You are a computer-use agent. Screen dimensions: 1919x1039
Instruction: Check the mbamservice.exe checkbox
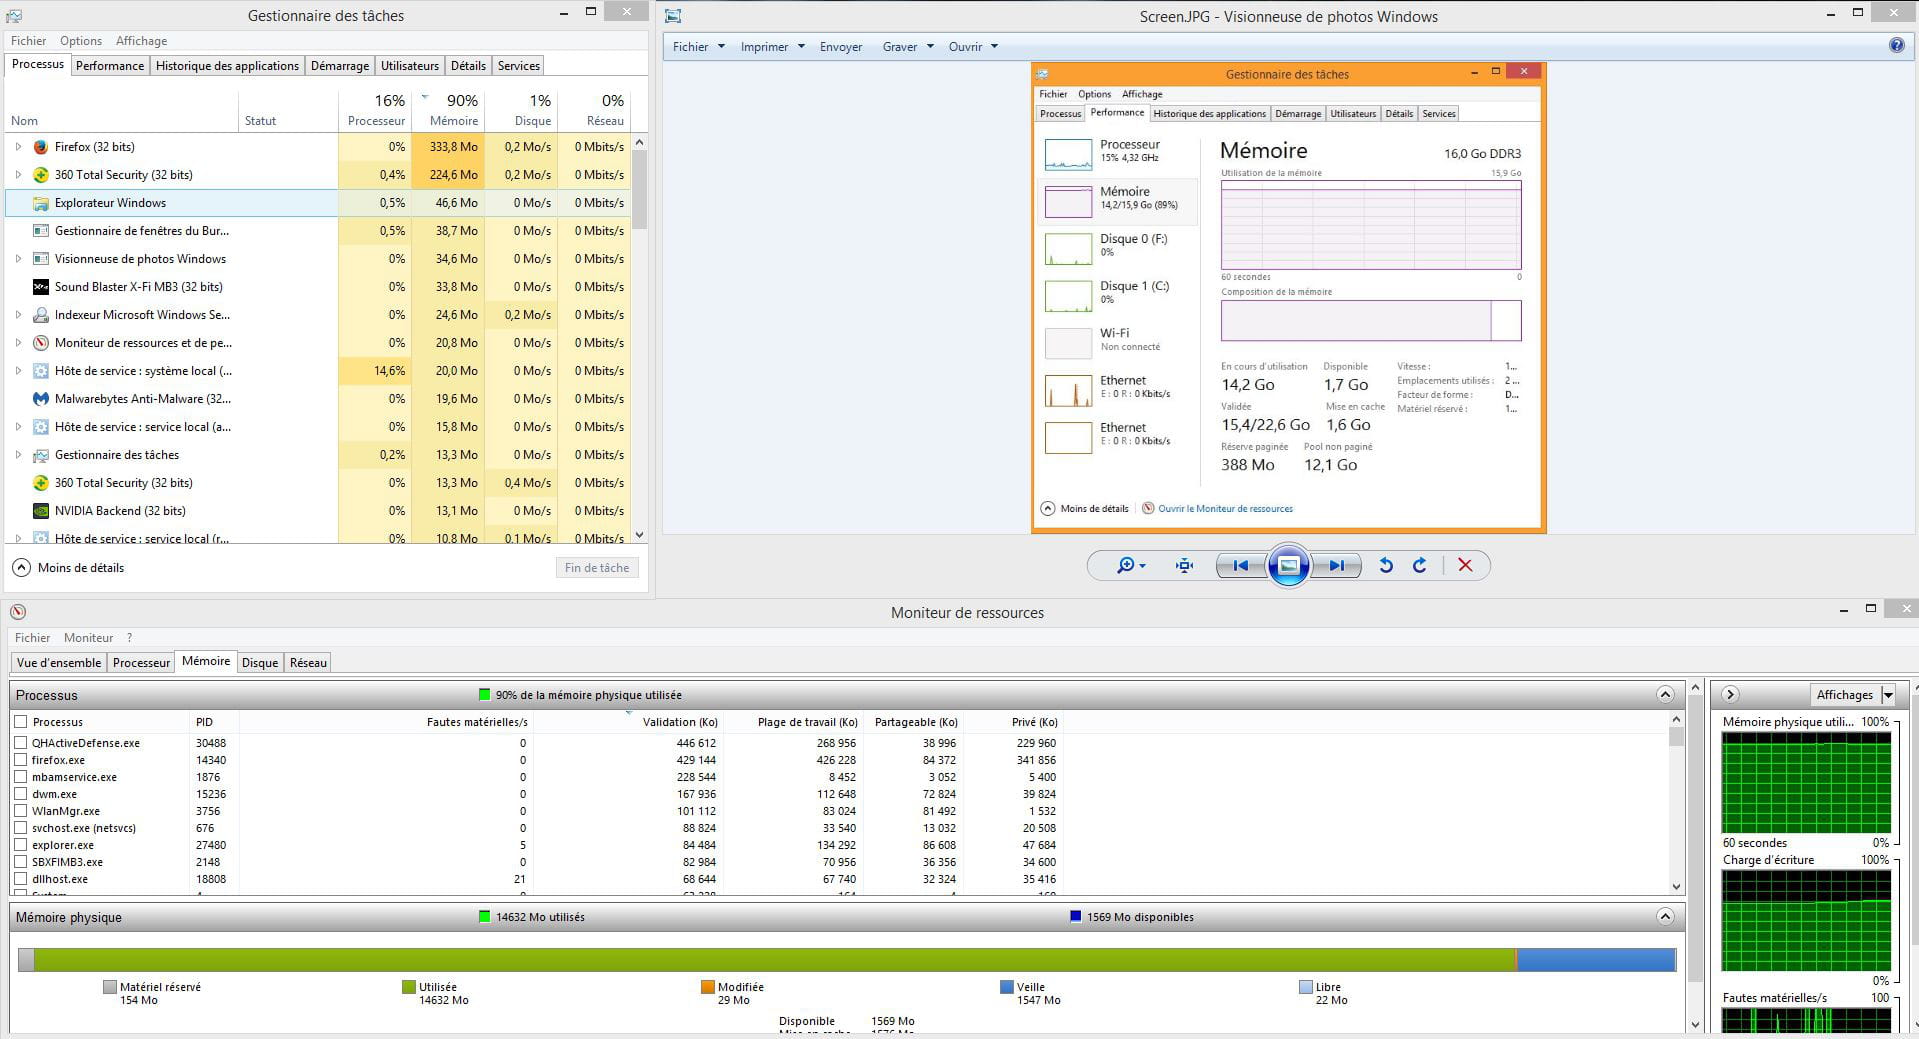(x=21, y=777)
